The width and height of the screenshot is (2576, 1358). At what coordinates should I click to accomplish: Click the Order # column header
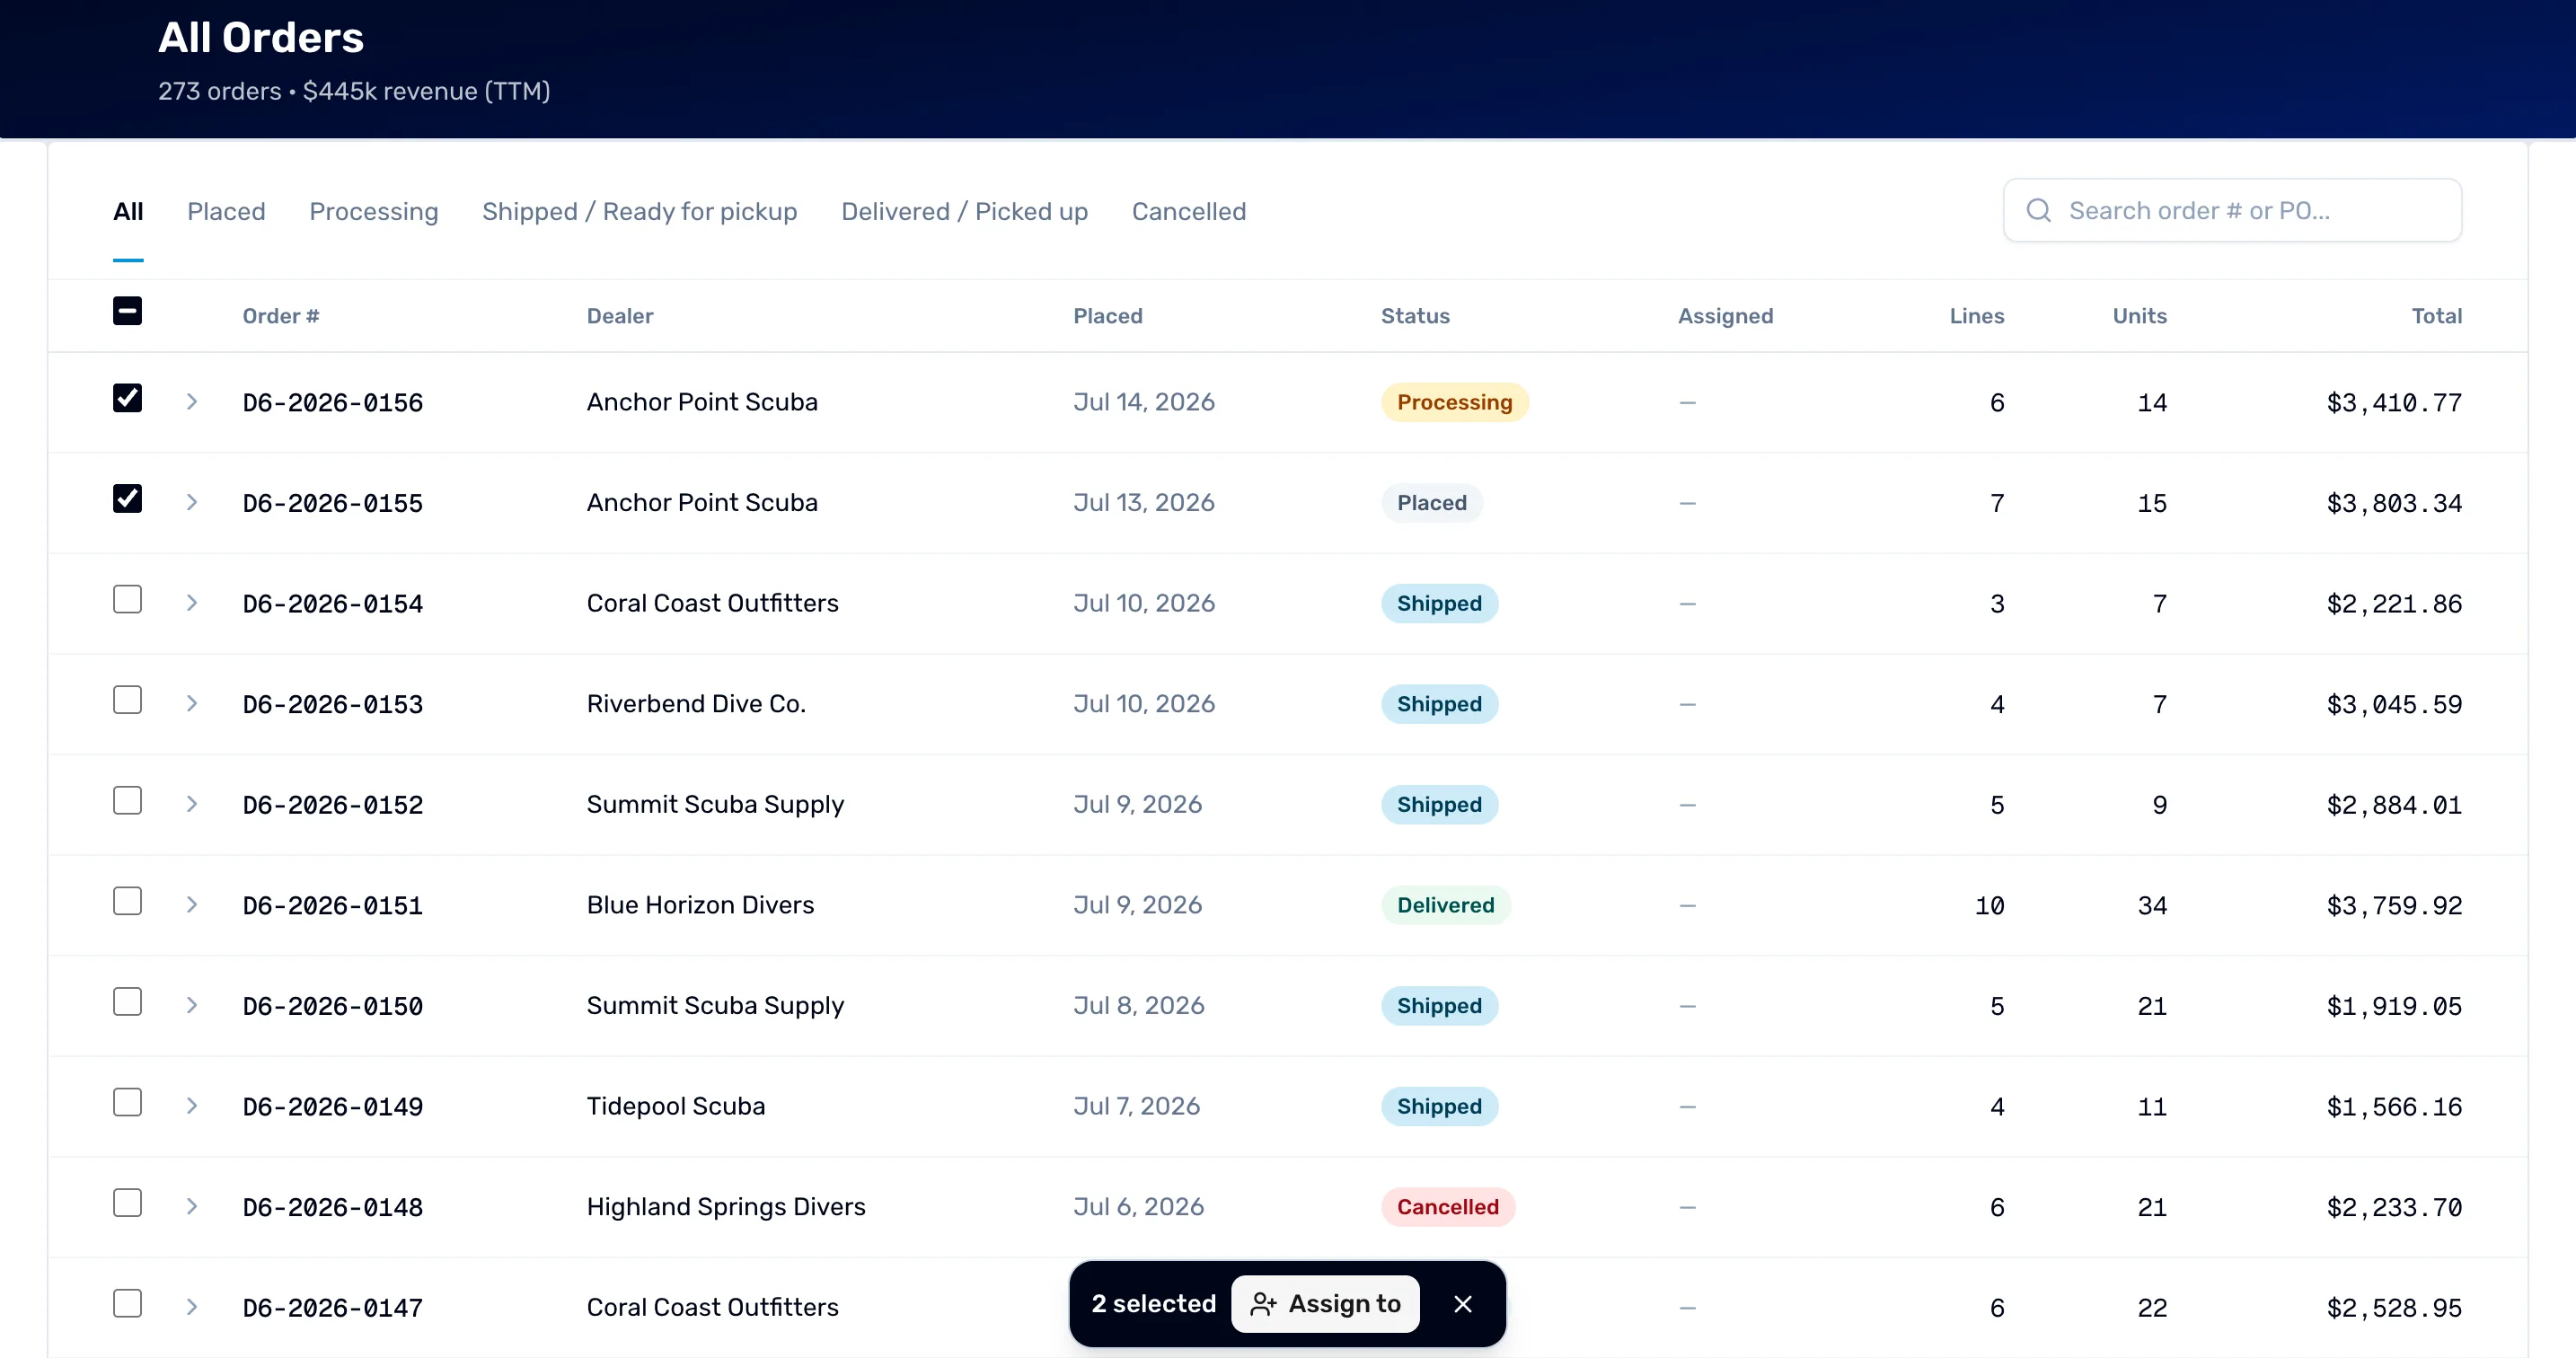point(281,316)
